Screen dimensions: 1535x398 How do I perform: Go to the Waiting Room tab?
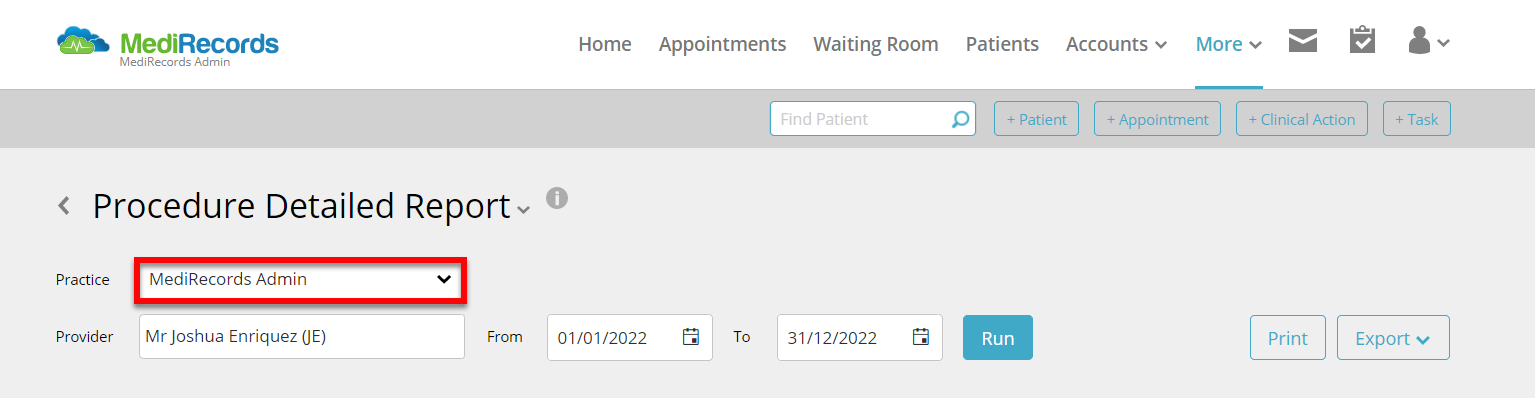[x=876, y=44]
